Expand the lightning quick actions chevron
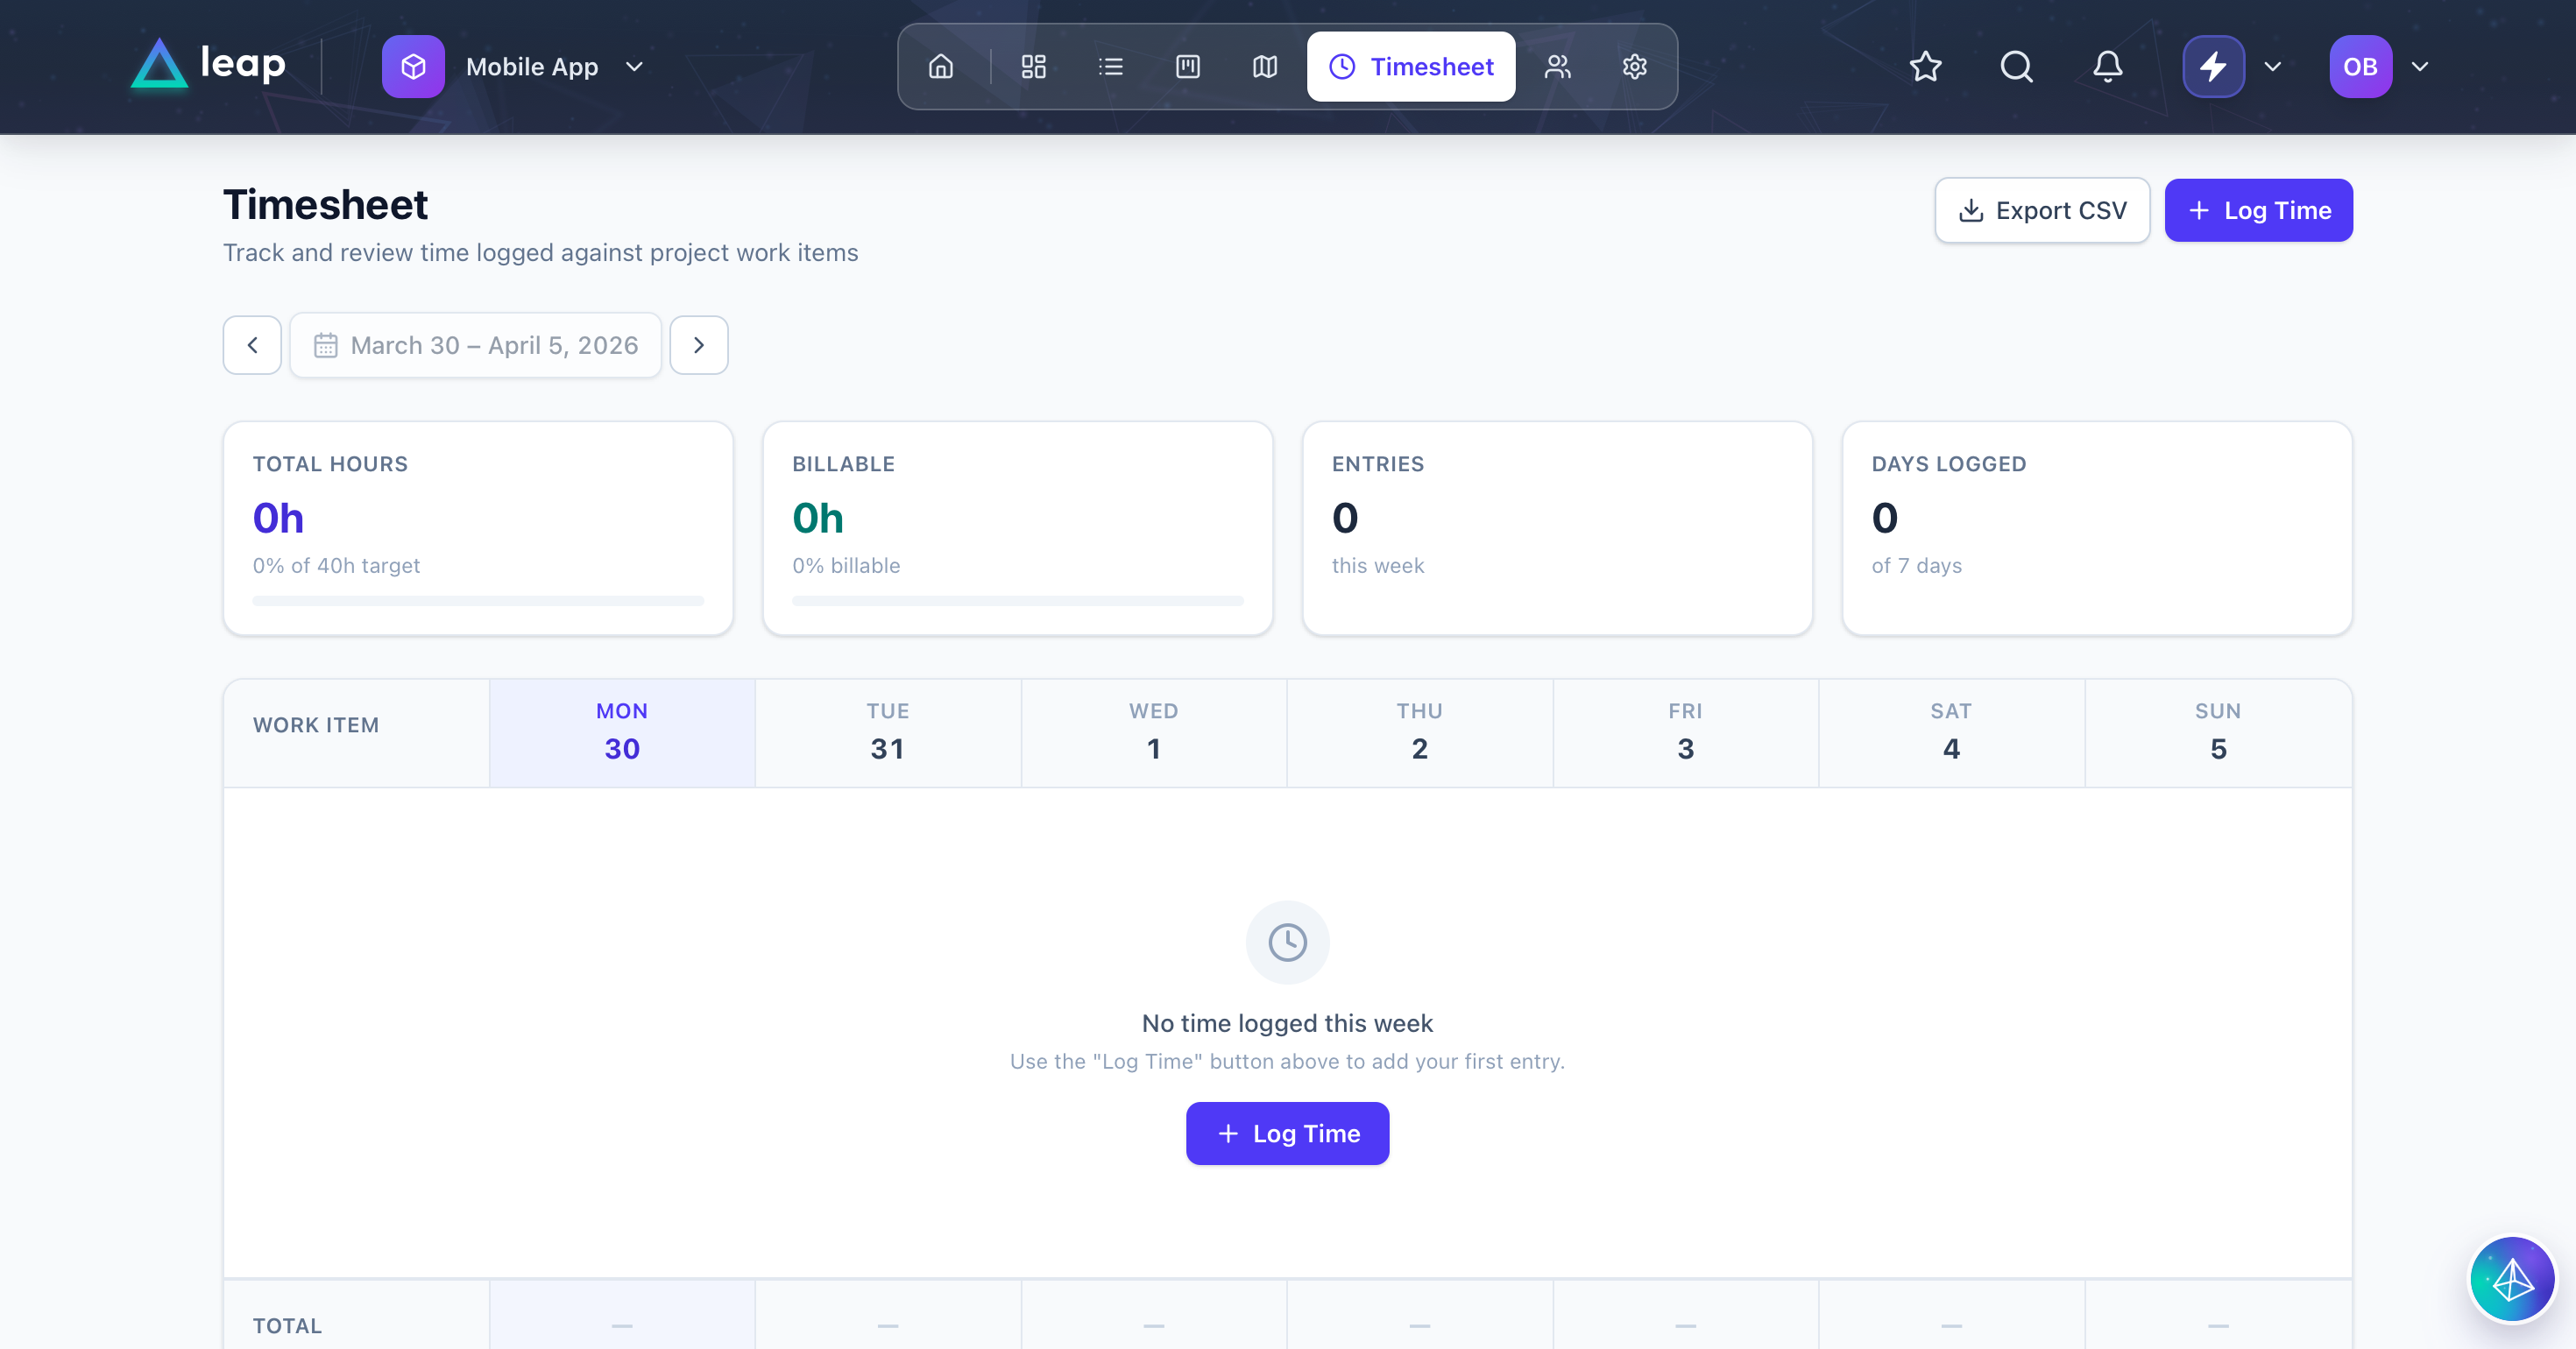Screen dimensions: 2576x1349 [2271, 66]
